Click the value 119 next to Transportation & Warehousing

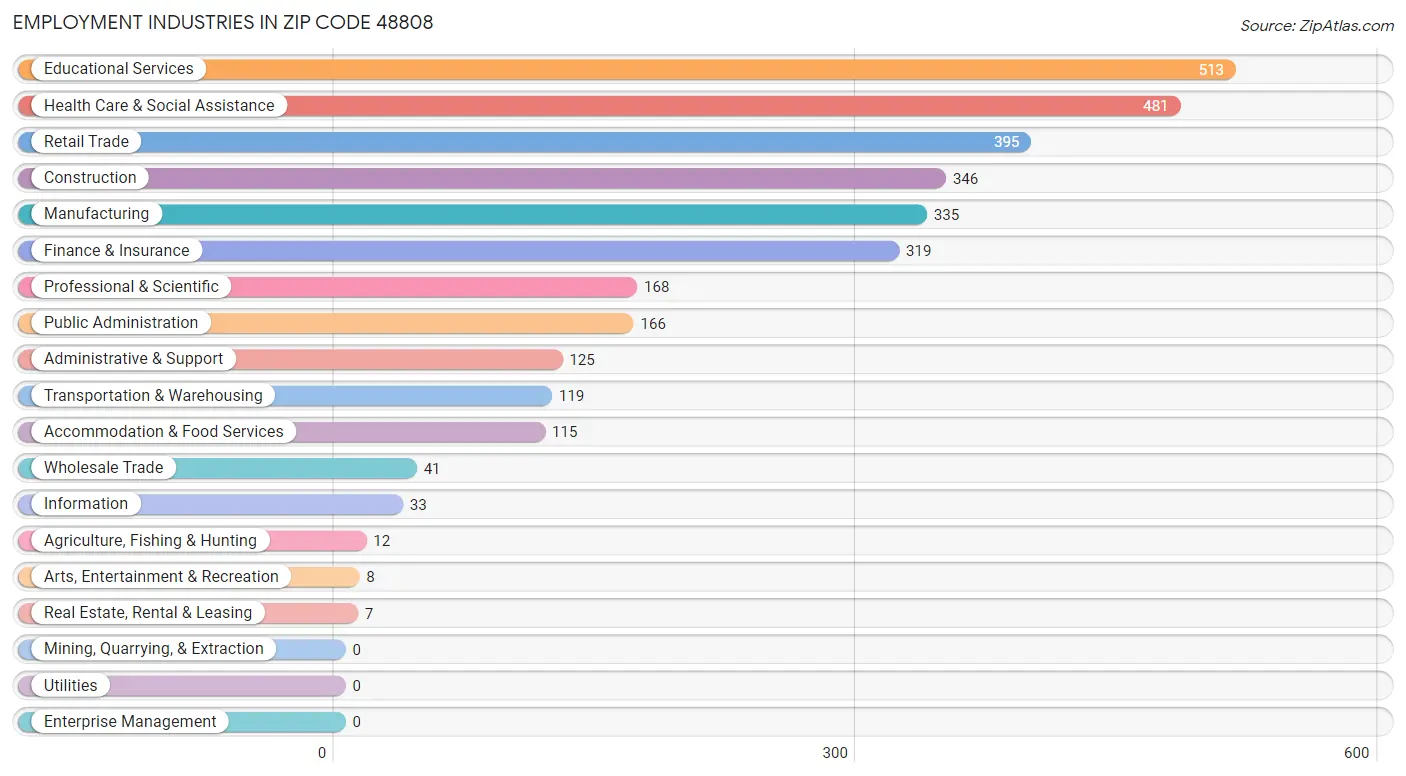pos(571,396)
